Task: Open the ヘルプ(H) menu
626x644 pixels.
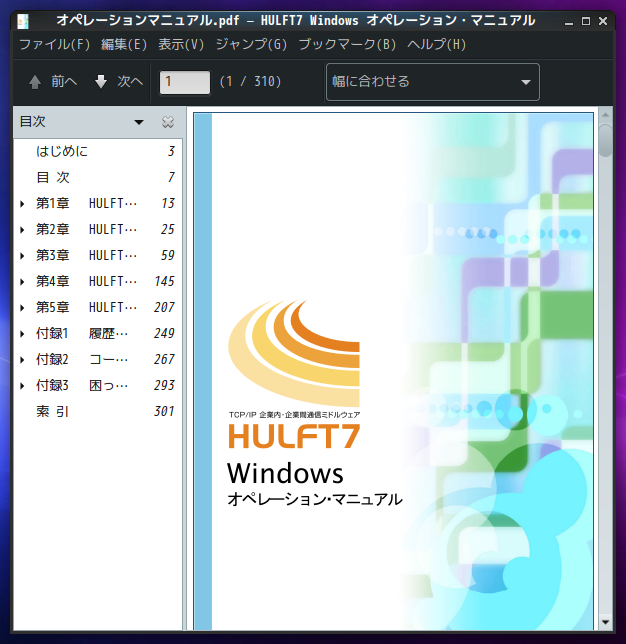Action: tap(437, 44)
